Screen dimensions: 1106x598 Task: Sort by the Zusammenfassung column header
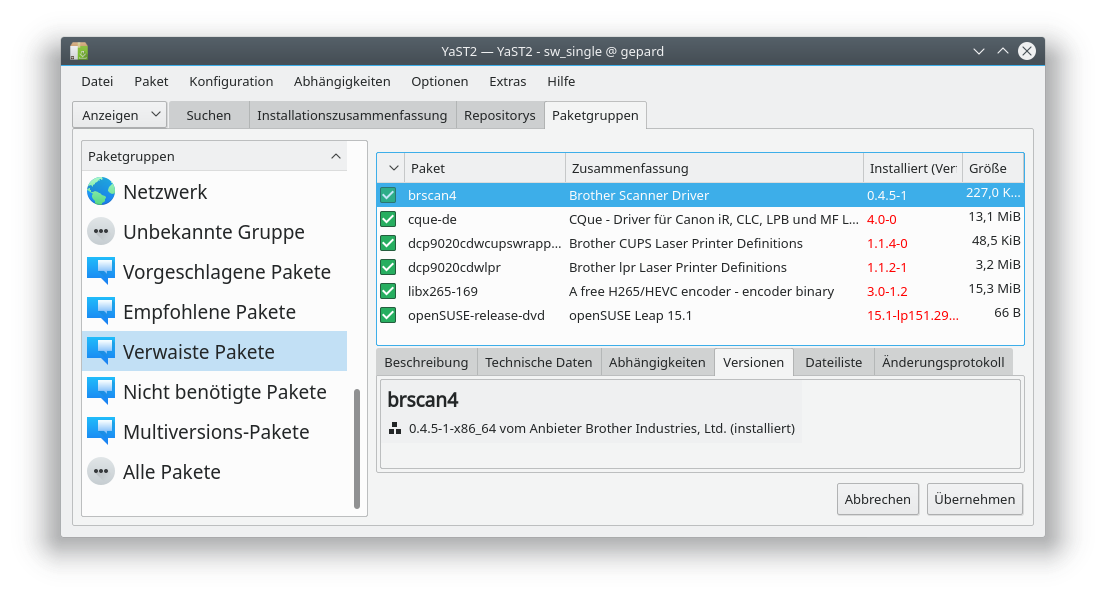715,169
